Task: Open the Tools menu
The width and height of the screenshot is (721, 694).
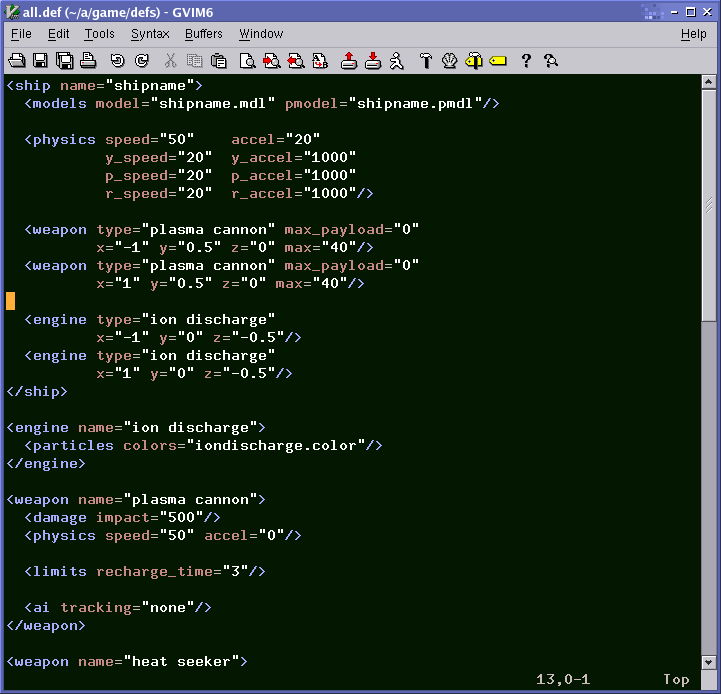Action: [x=99, y=34]
